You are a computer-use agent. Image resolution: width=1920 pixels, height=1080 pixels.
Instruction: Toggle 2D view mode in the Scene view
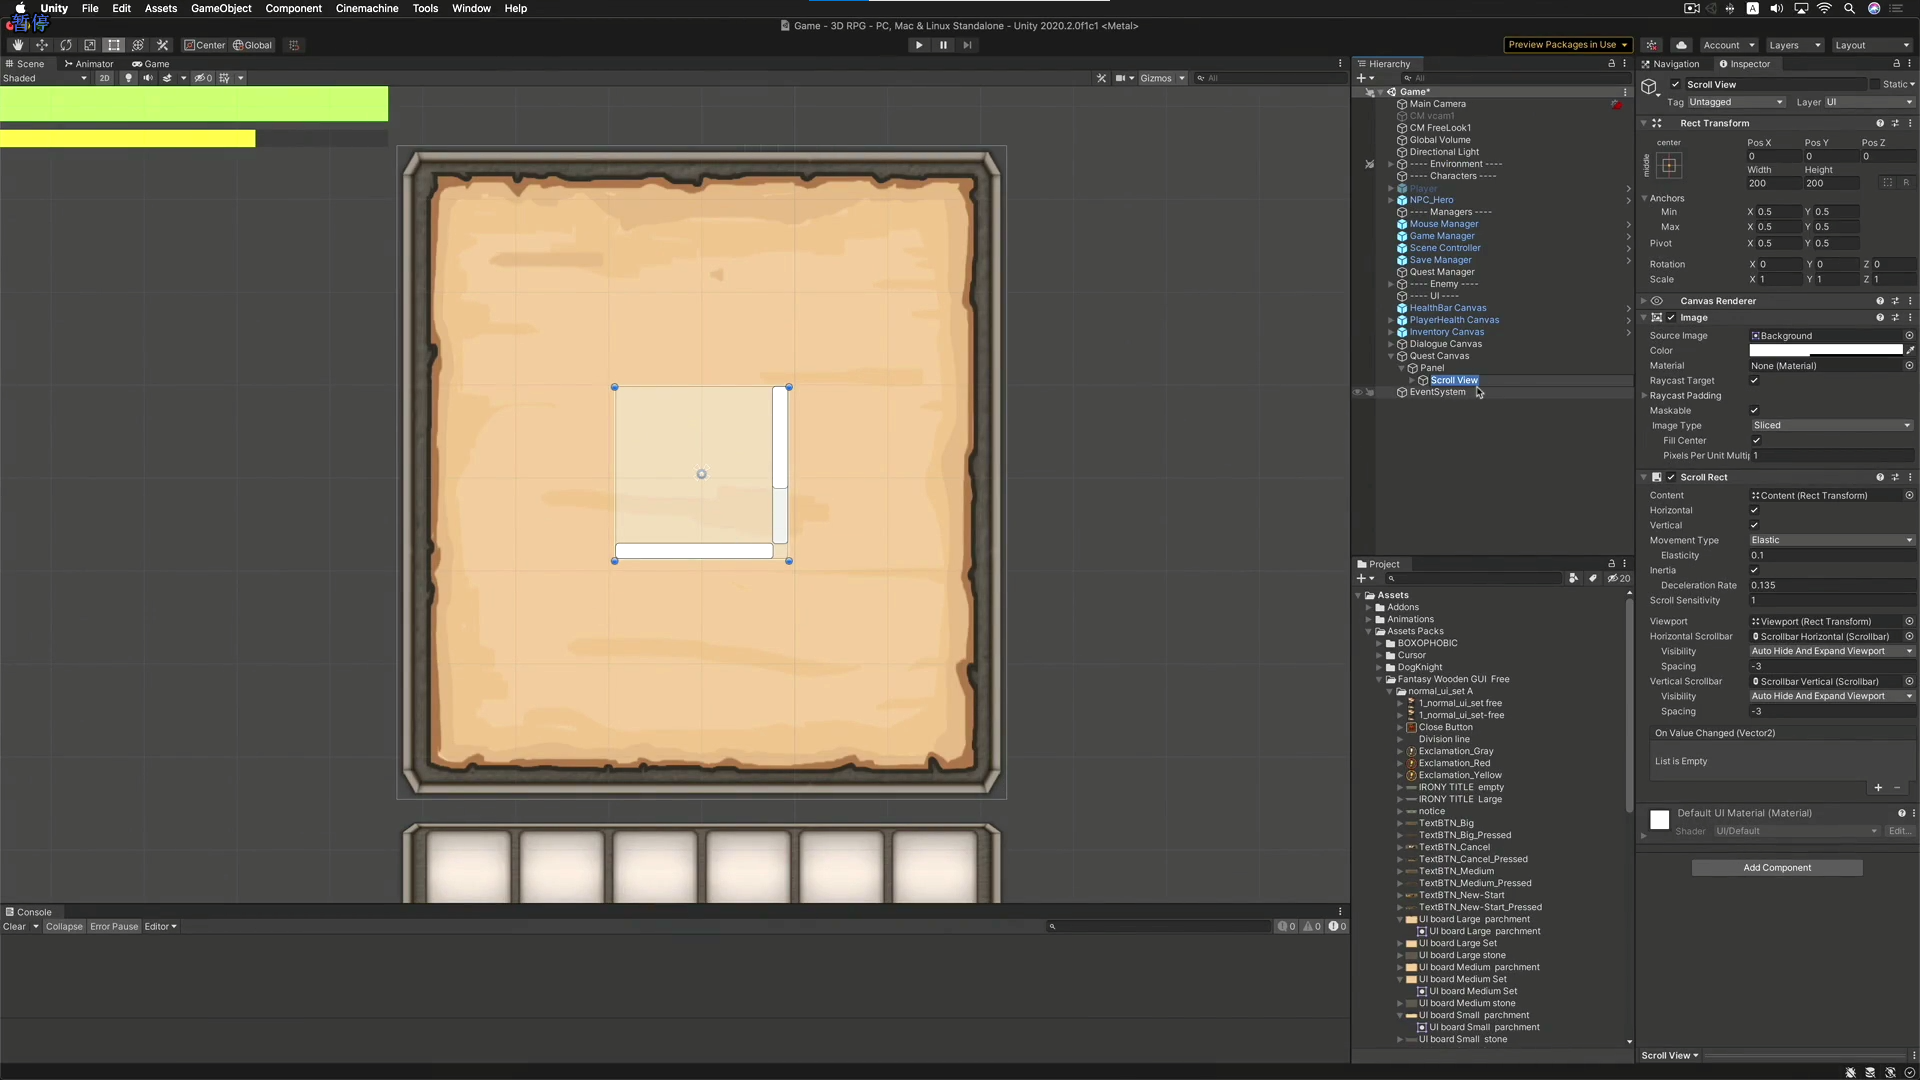pyautogui.click(x=104, y=78)
